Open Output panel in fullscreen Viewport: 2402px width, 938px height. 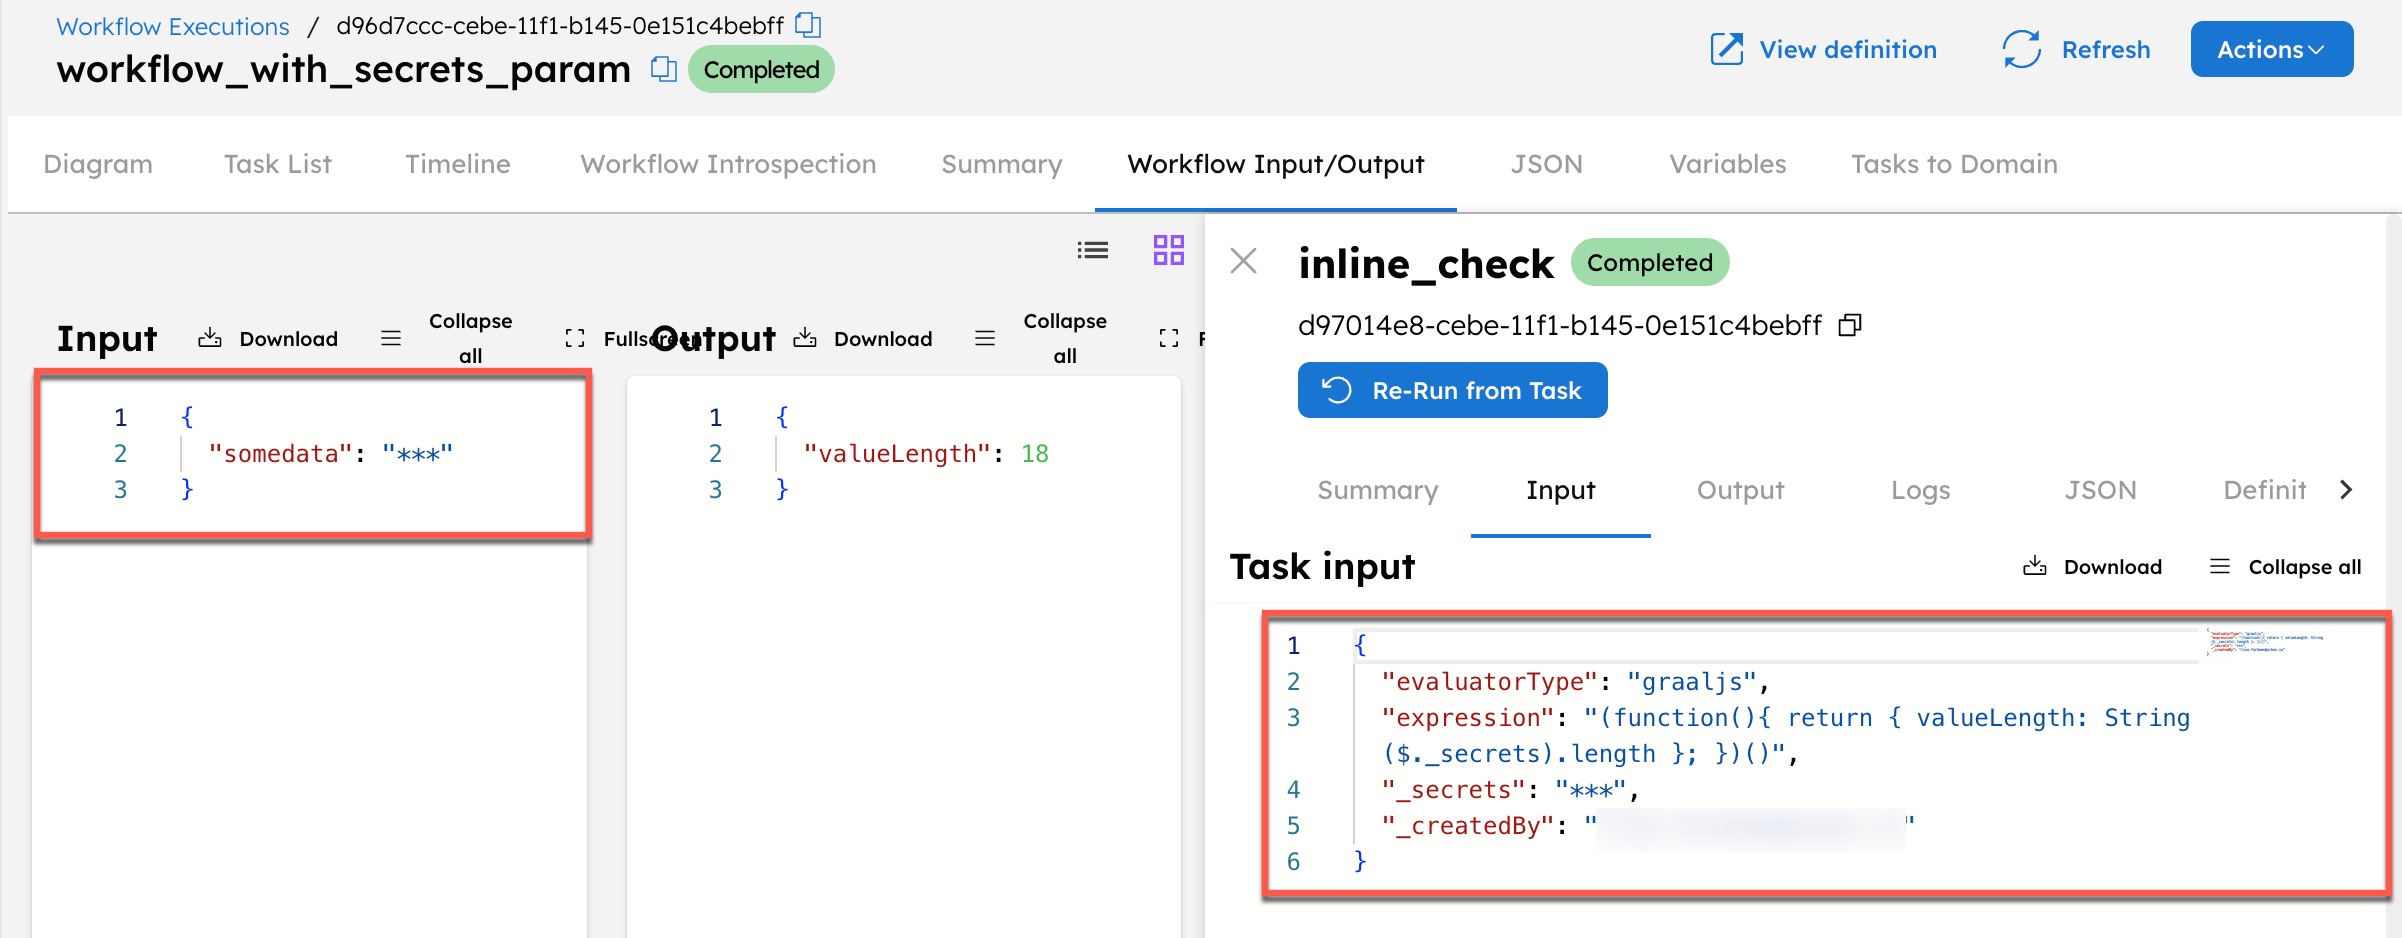1181,339
